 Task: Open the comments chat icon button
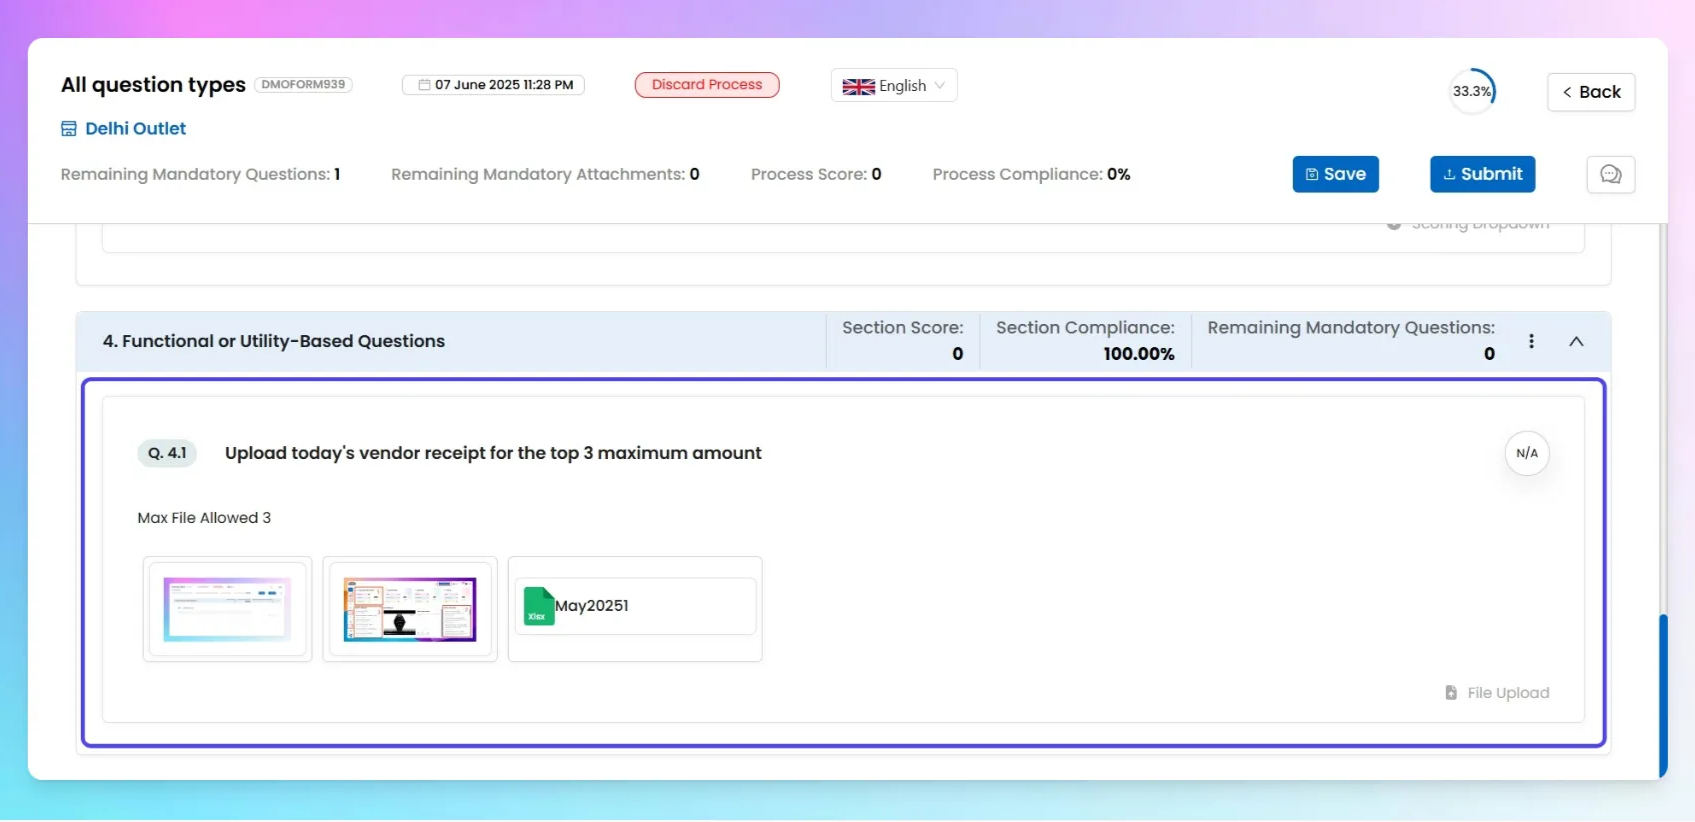pyautogui.click(x=1610, y=174)
